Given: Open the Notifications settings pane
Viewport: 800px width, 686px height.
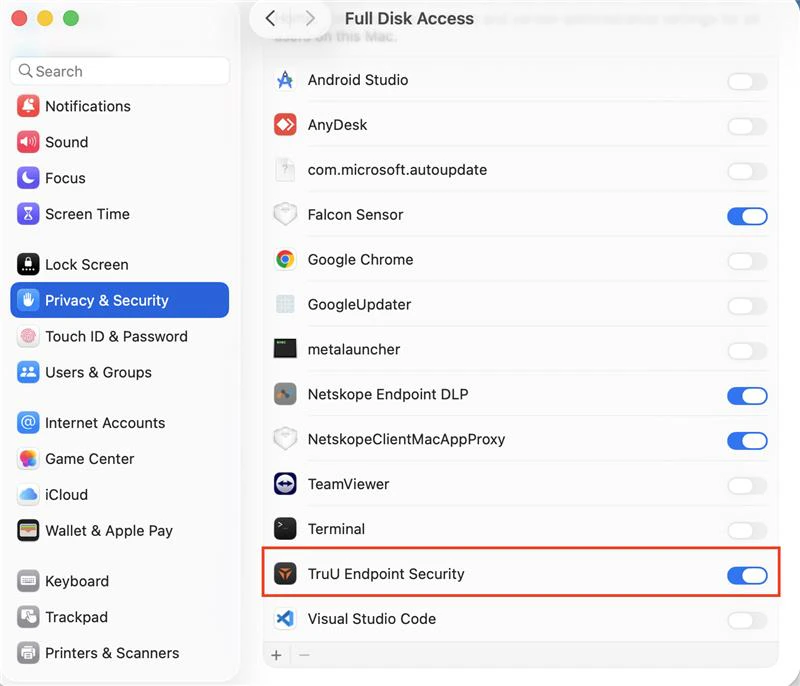Looking at the screenshot, I should [119, 106].
